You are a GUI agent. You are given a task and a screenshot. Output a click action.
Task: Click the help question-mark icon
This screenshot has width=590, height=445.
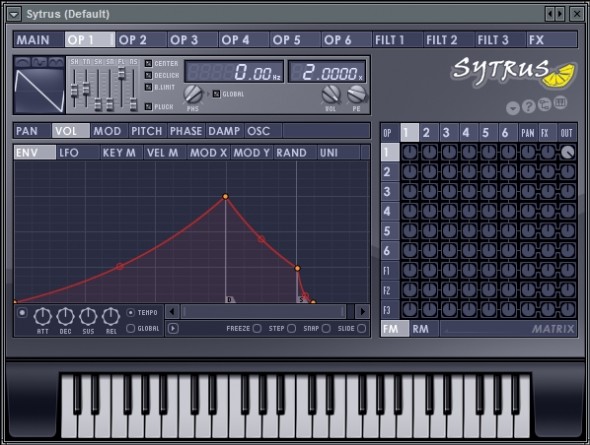[529, 107]
